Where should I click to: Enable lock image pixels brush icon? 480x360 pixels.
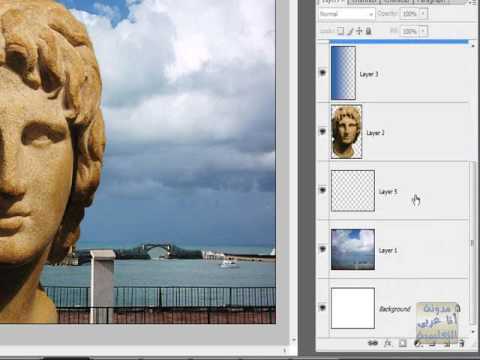tap(350, 31)
